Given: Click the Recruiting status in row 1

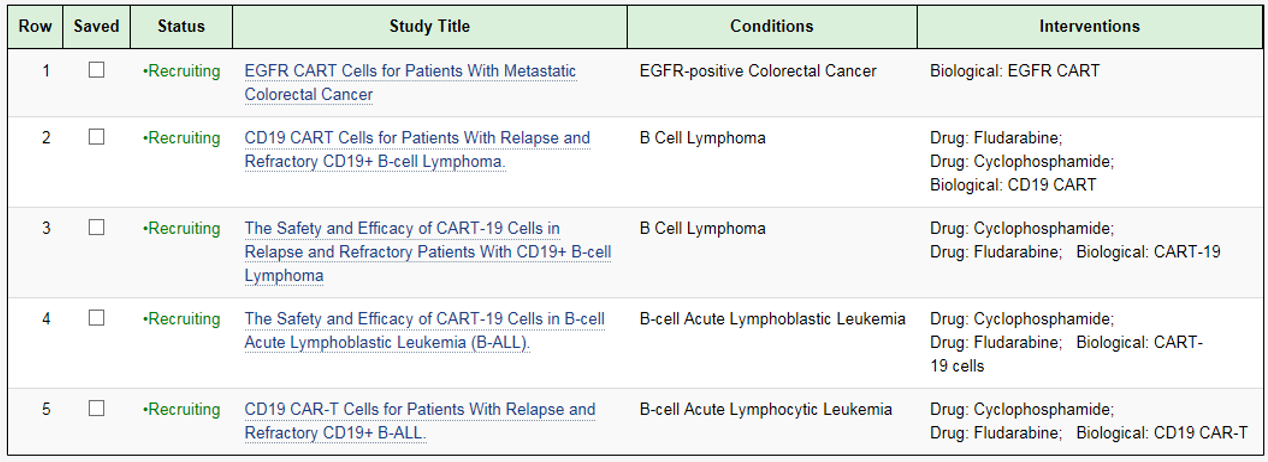Looking at the screenshot, I should (x=182, y=71).
